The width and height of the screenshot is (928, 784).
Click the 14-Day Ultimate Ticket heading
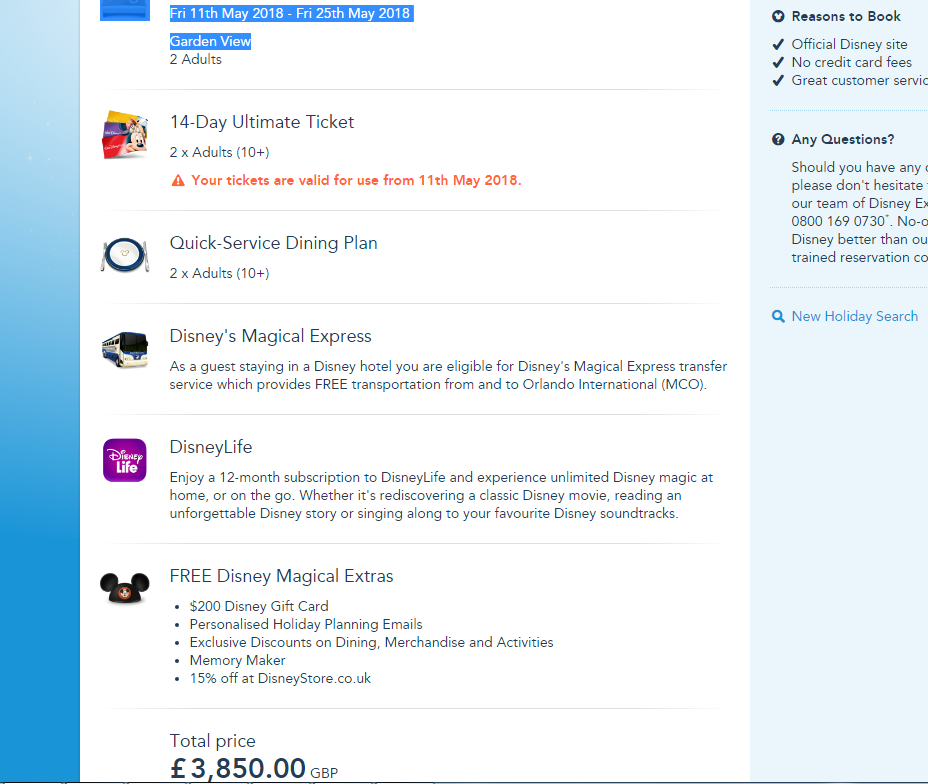(x=262, y=122)
